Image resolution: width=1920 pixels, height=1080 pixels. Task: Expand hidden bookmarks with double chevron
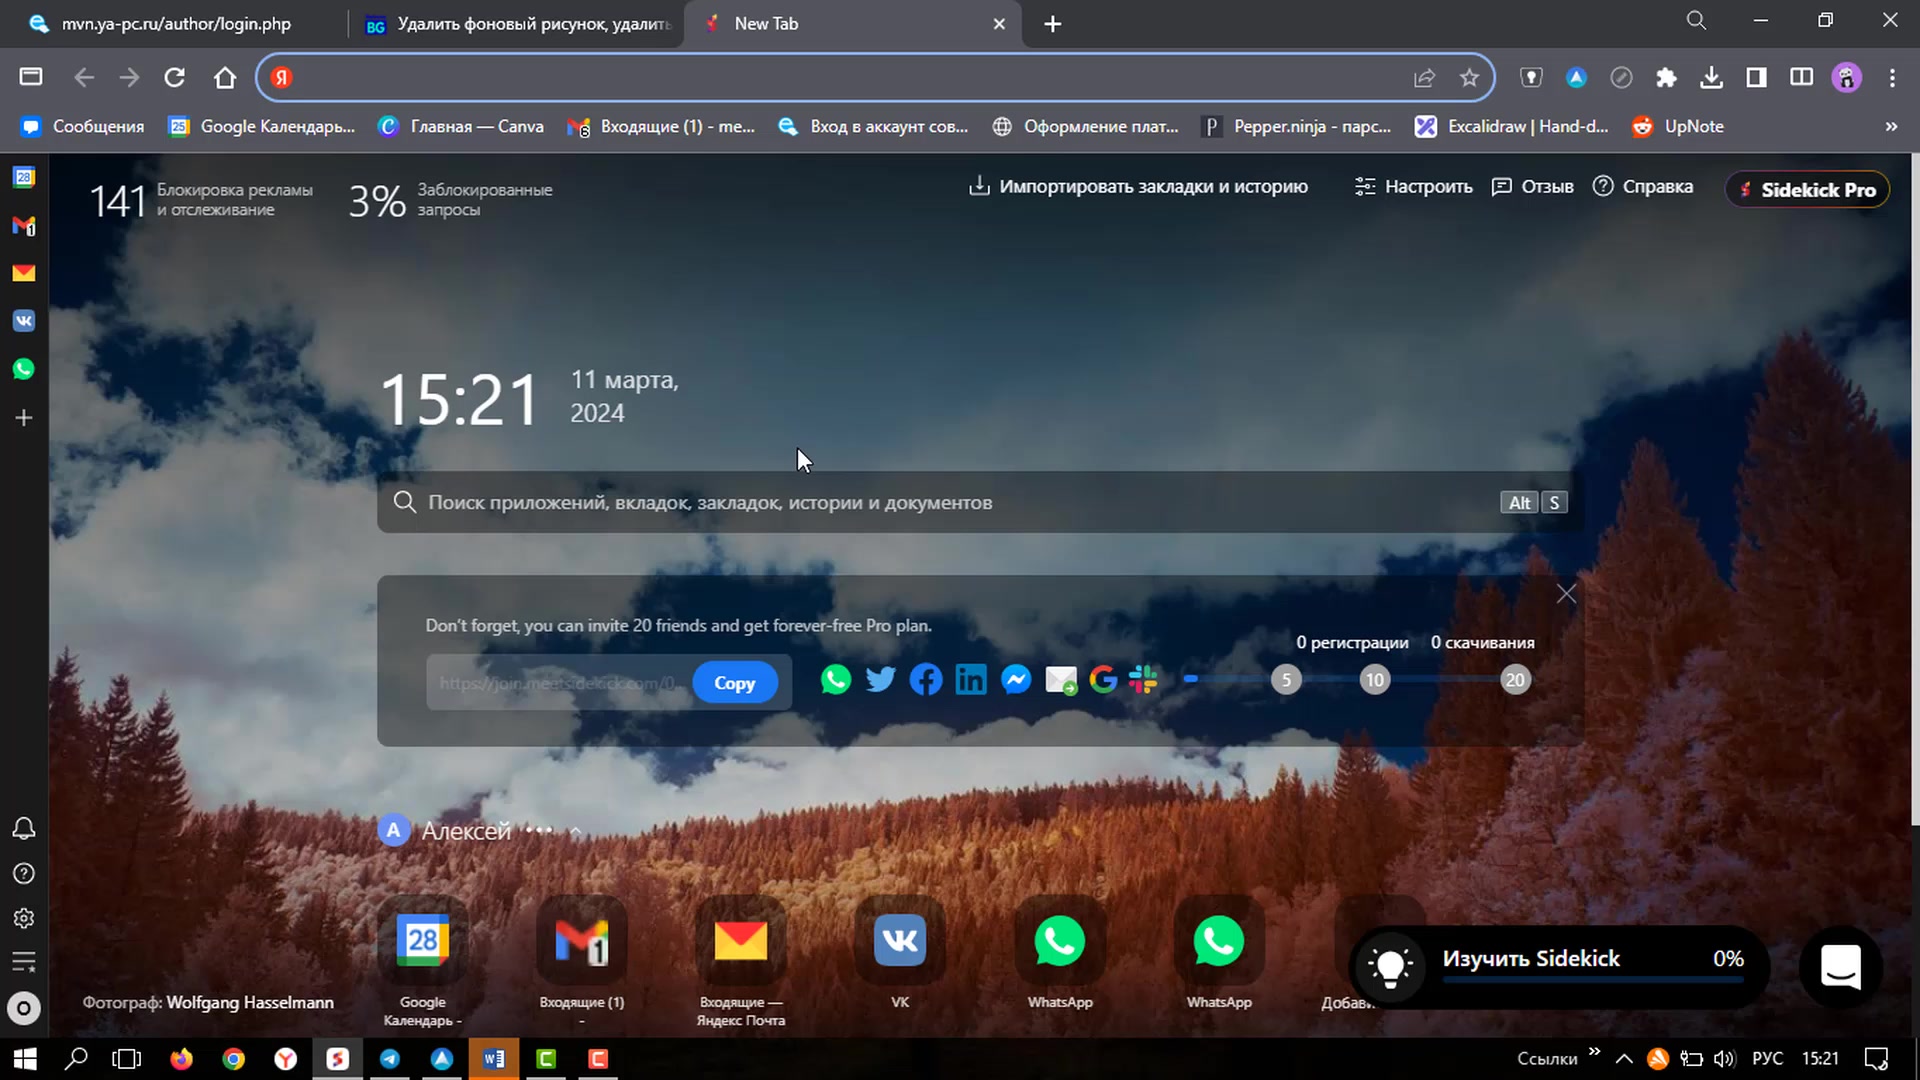(1891, 127)
